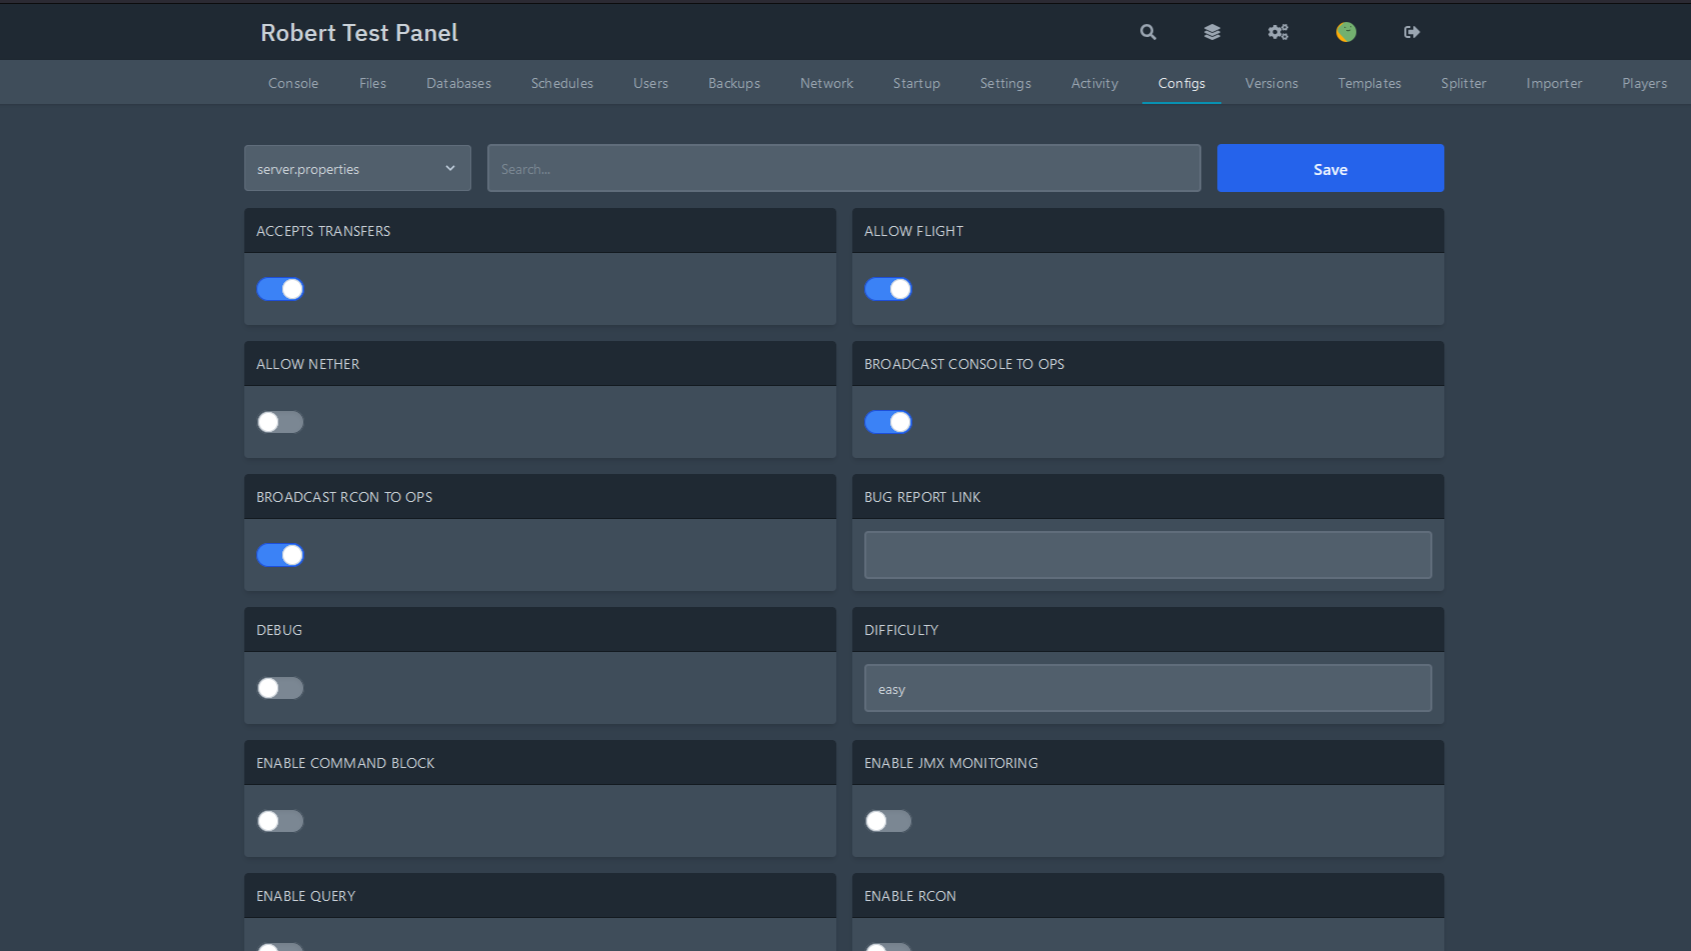Go to the Players tab
Image resolution: width=1691 pixels, height=951 pixels.
pyautogui.click(x=1644, y=83)
